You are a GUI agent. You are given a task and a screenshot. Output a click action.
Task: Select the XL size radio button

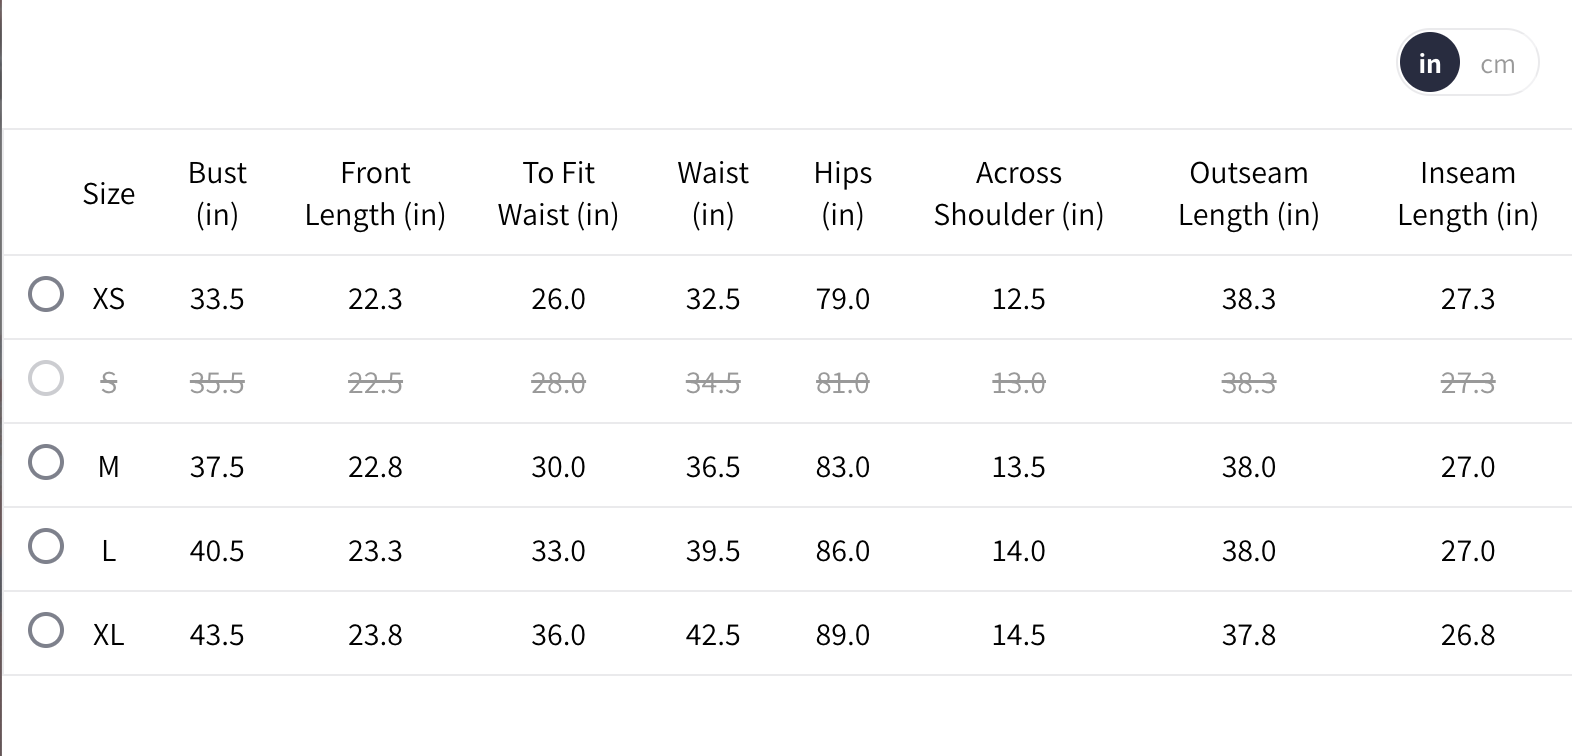pyautogui.click(x=46, y=631)
